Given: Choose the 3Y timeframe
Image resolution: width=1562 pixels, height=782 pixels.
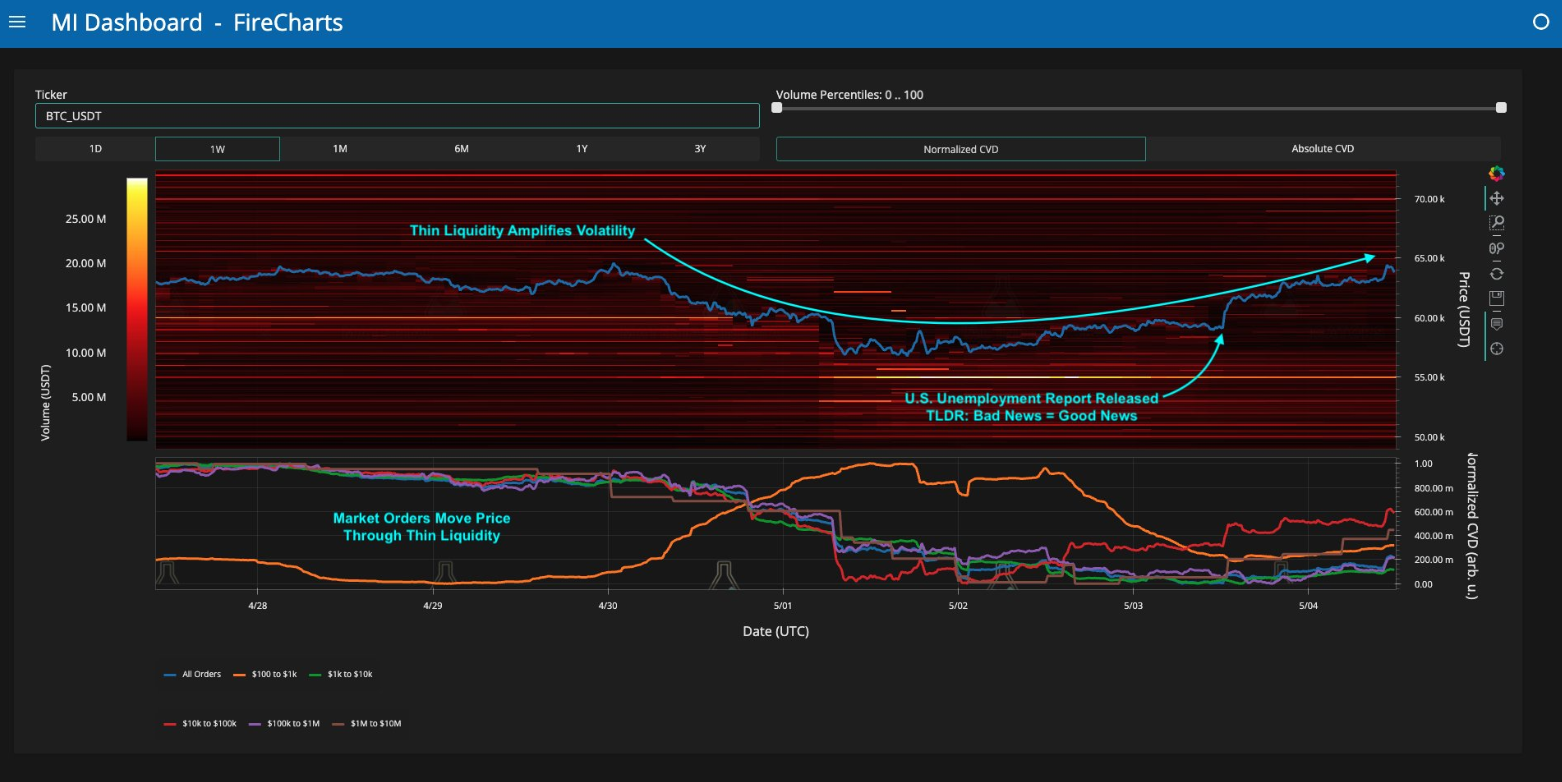Looking at the screenshot, I should coord(700,149).
